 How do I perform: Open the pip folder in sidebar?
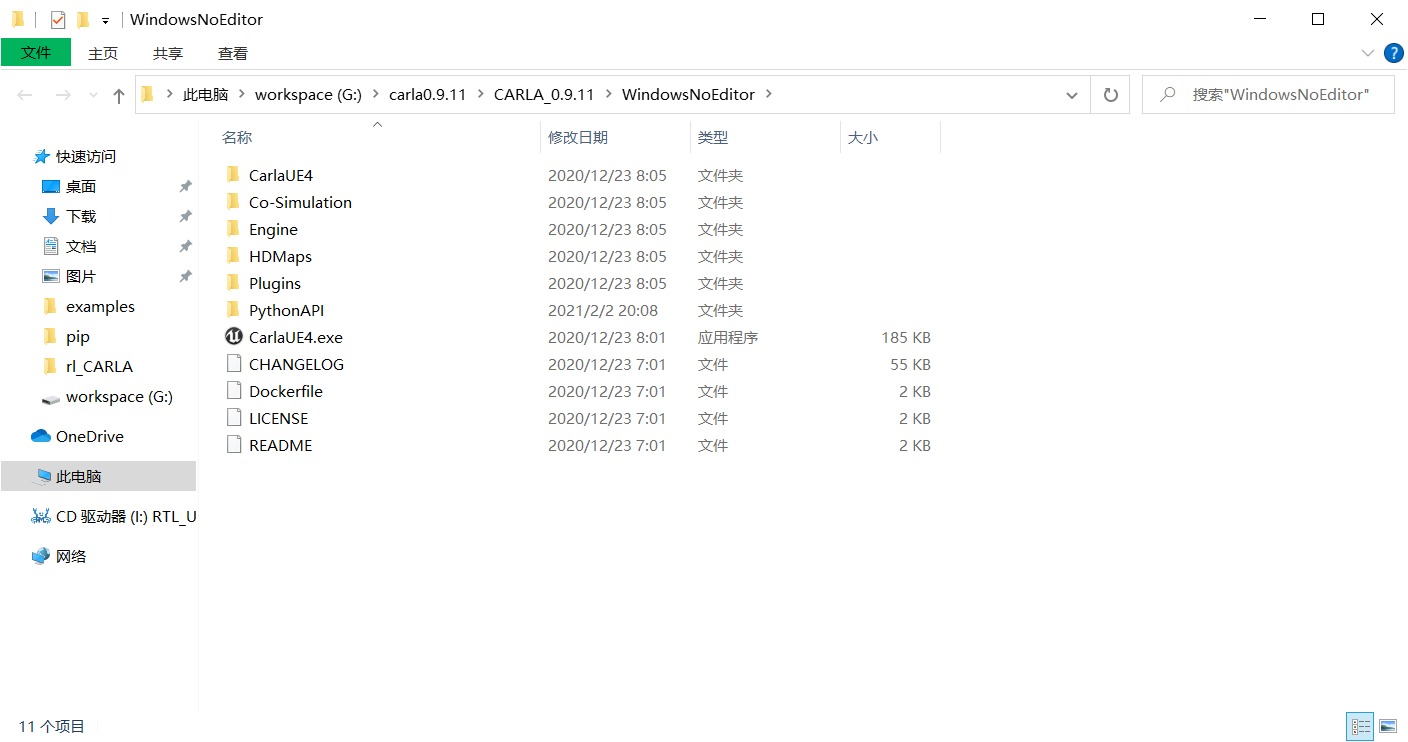pyautogui.click(x=77, y=337)
